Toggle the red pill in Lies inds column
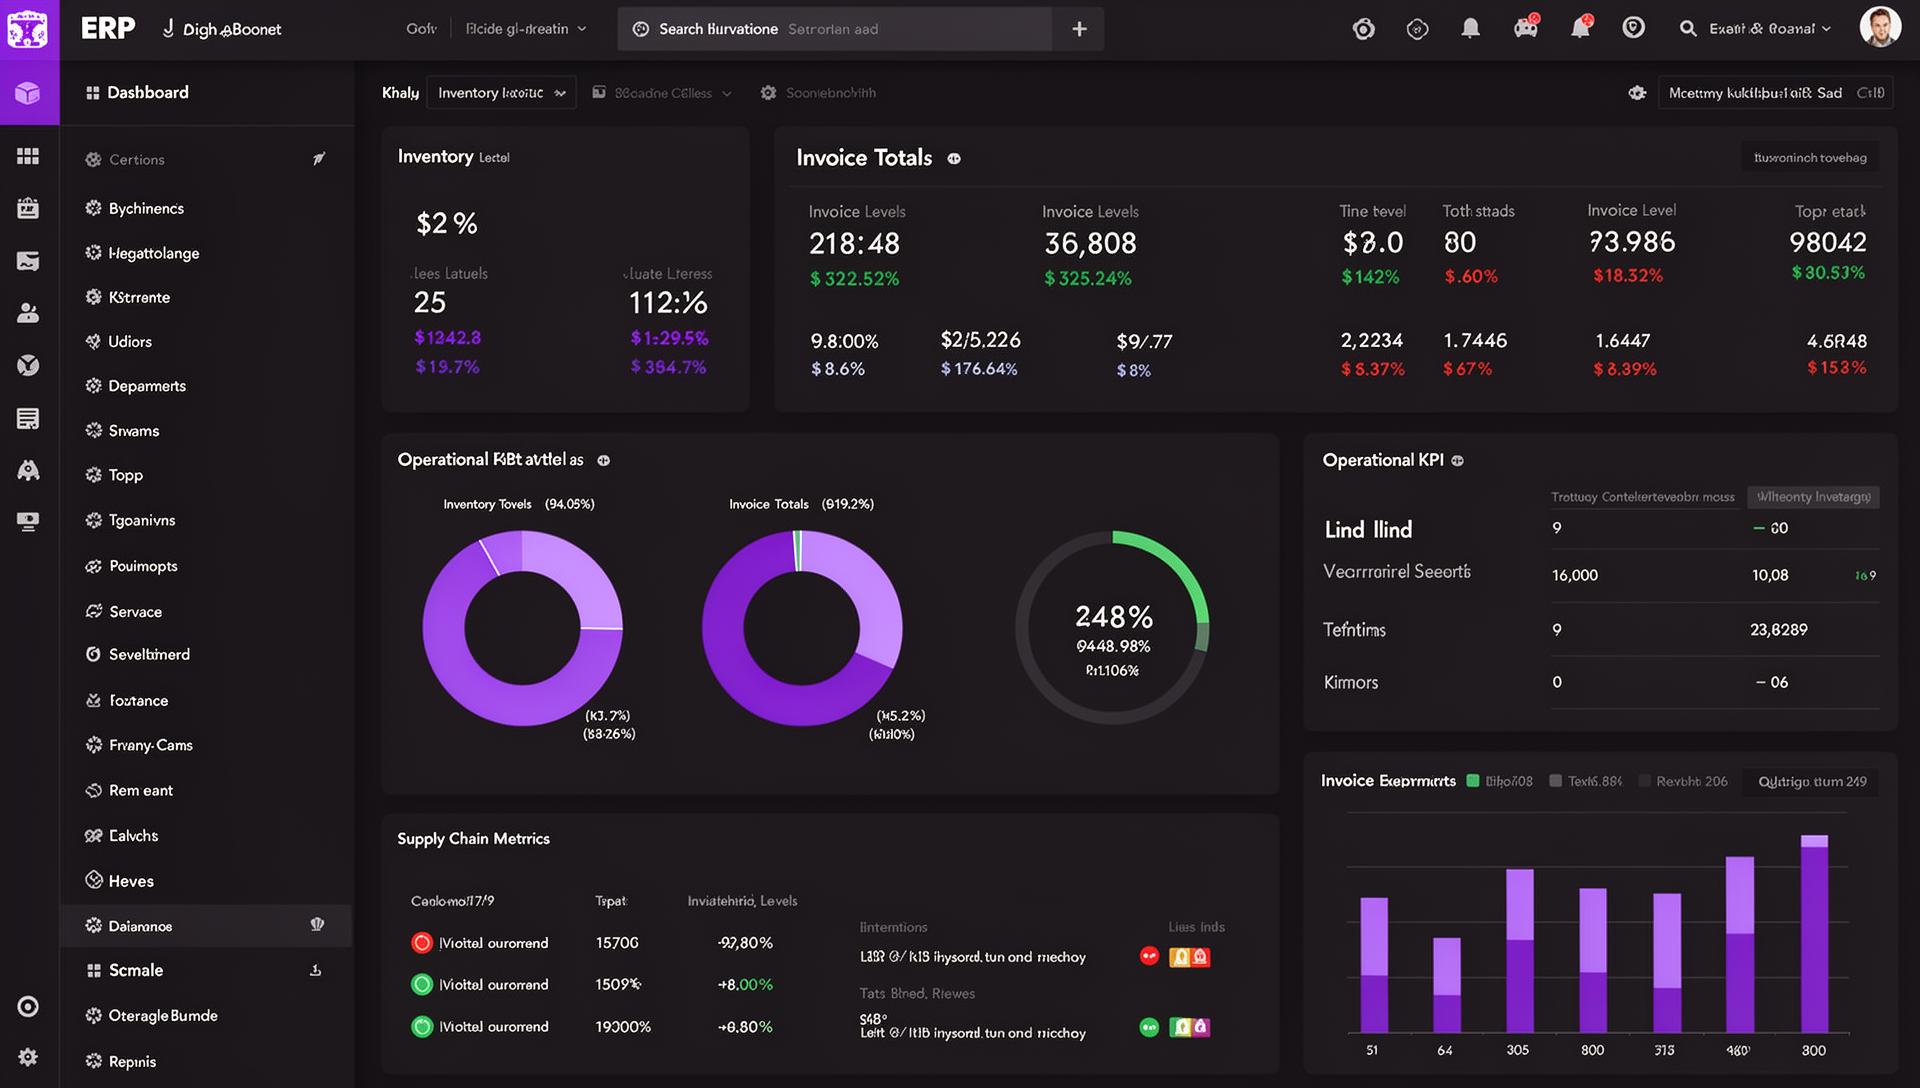Image resolution: width=1920 pixels, height=1088 pixels. pyautogui.click(x=1149, y=956)
